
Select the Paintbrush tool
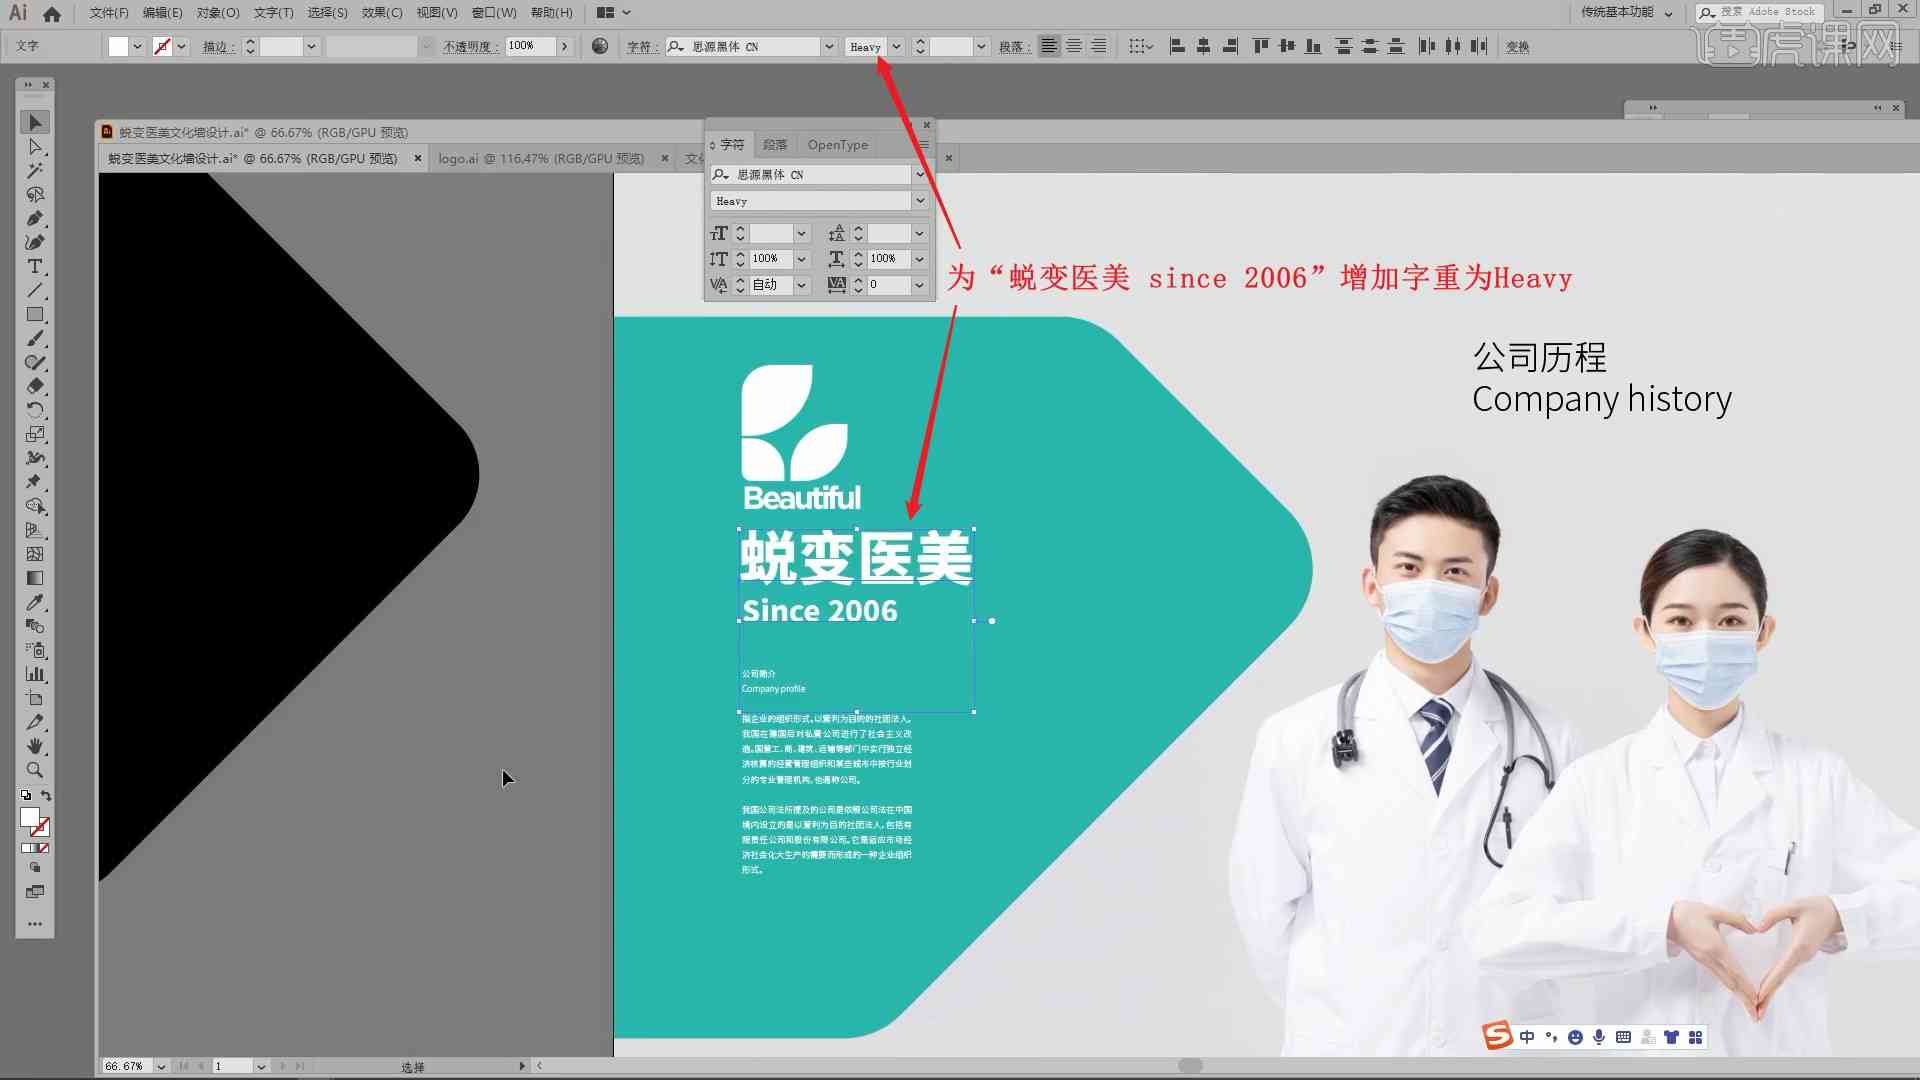(x=35, y=339)
